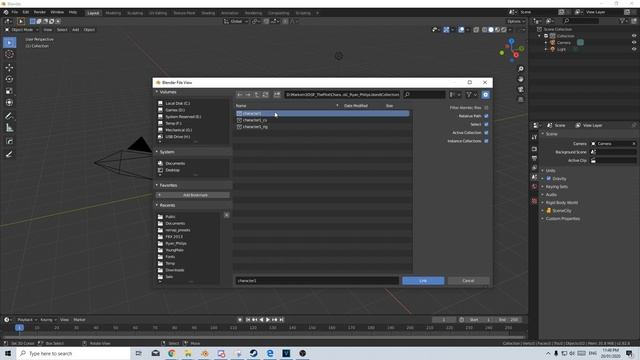
Task: Toggle the file browser options gear
Action: (x=485, y=95)
